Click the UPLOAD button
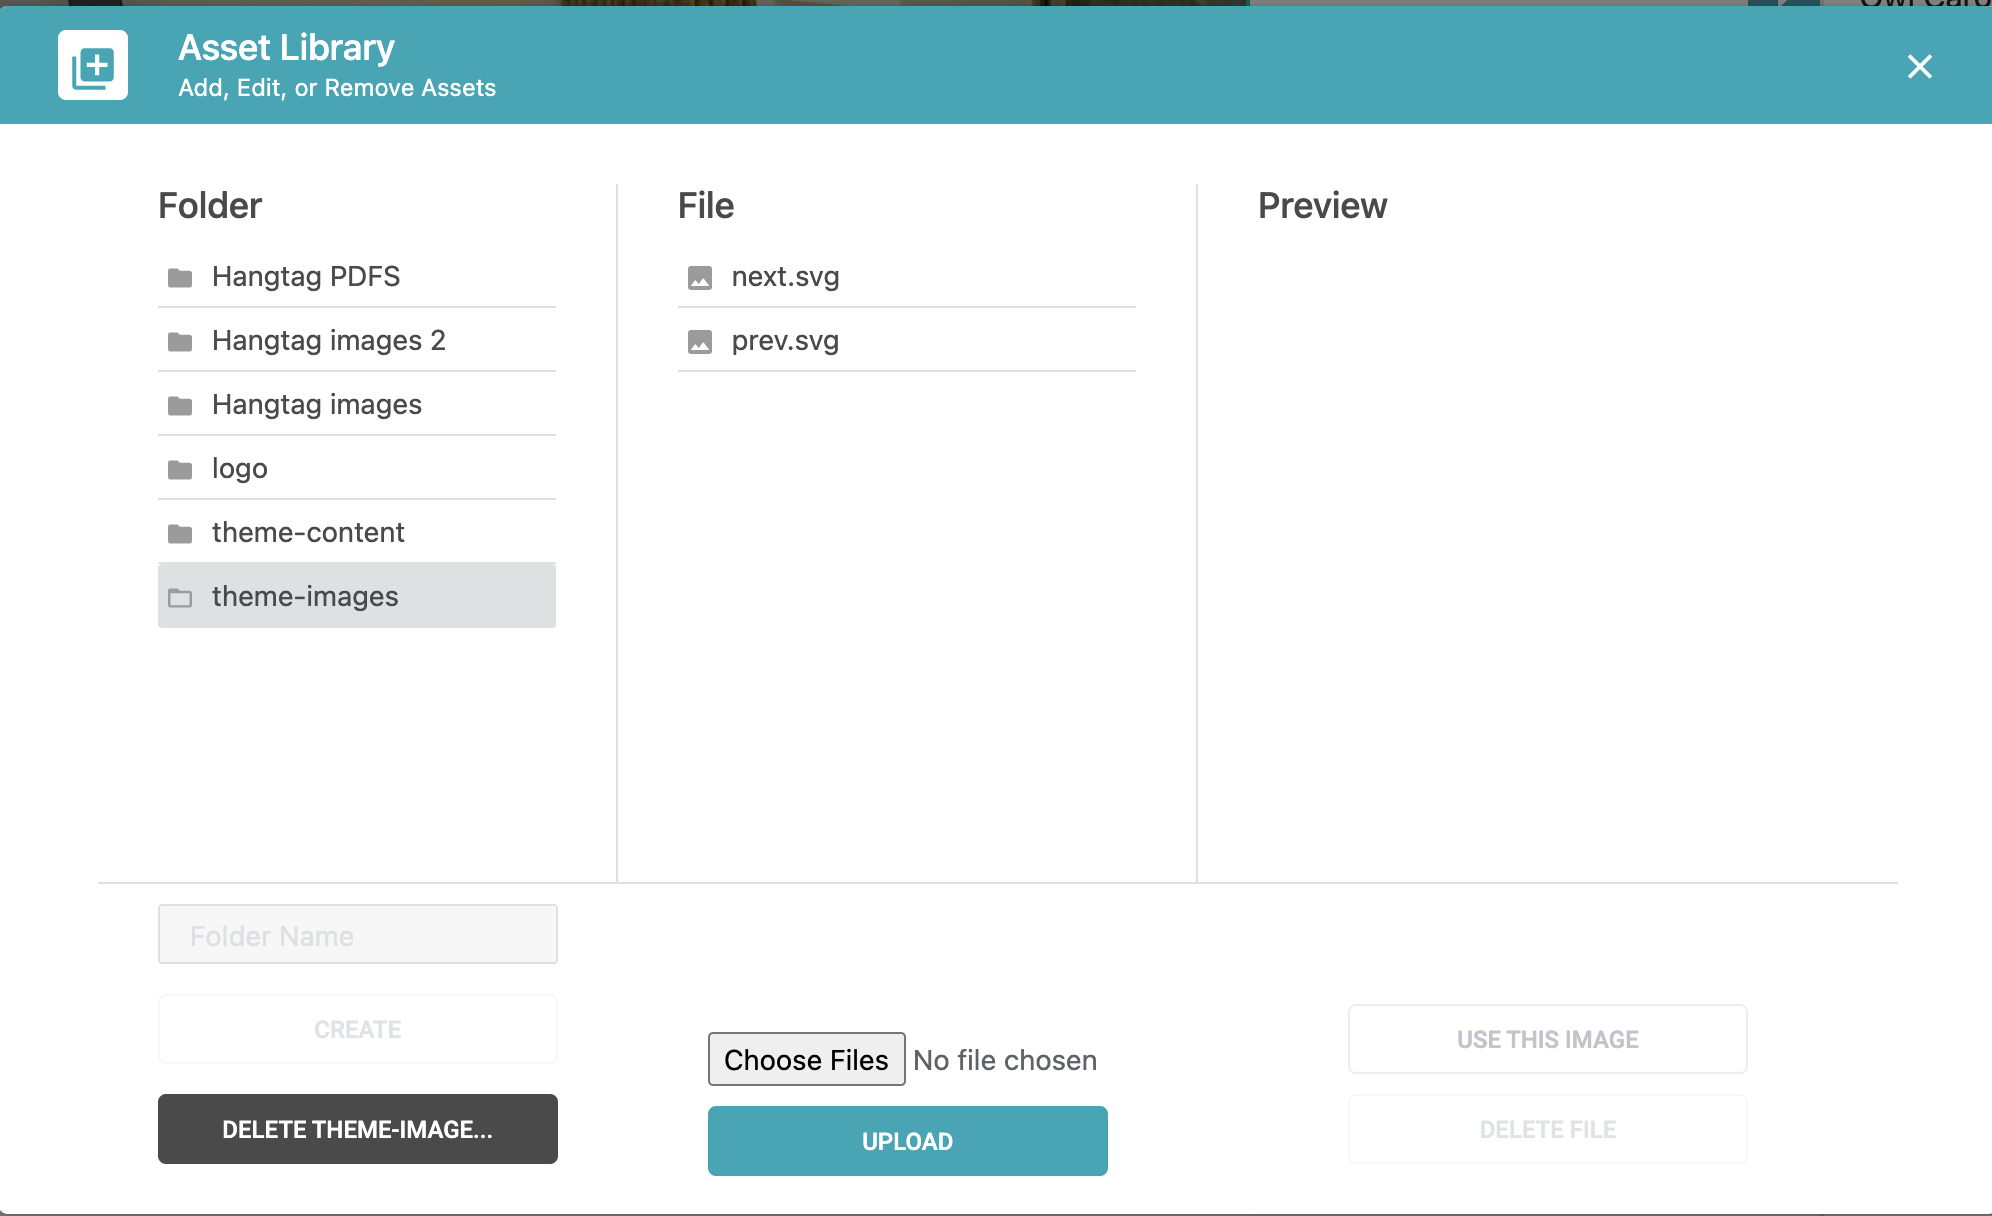Screen dimensions: 1992x1216 click(908, 1141)
